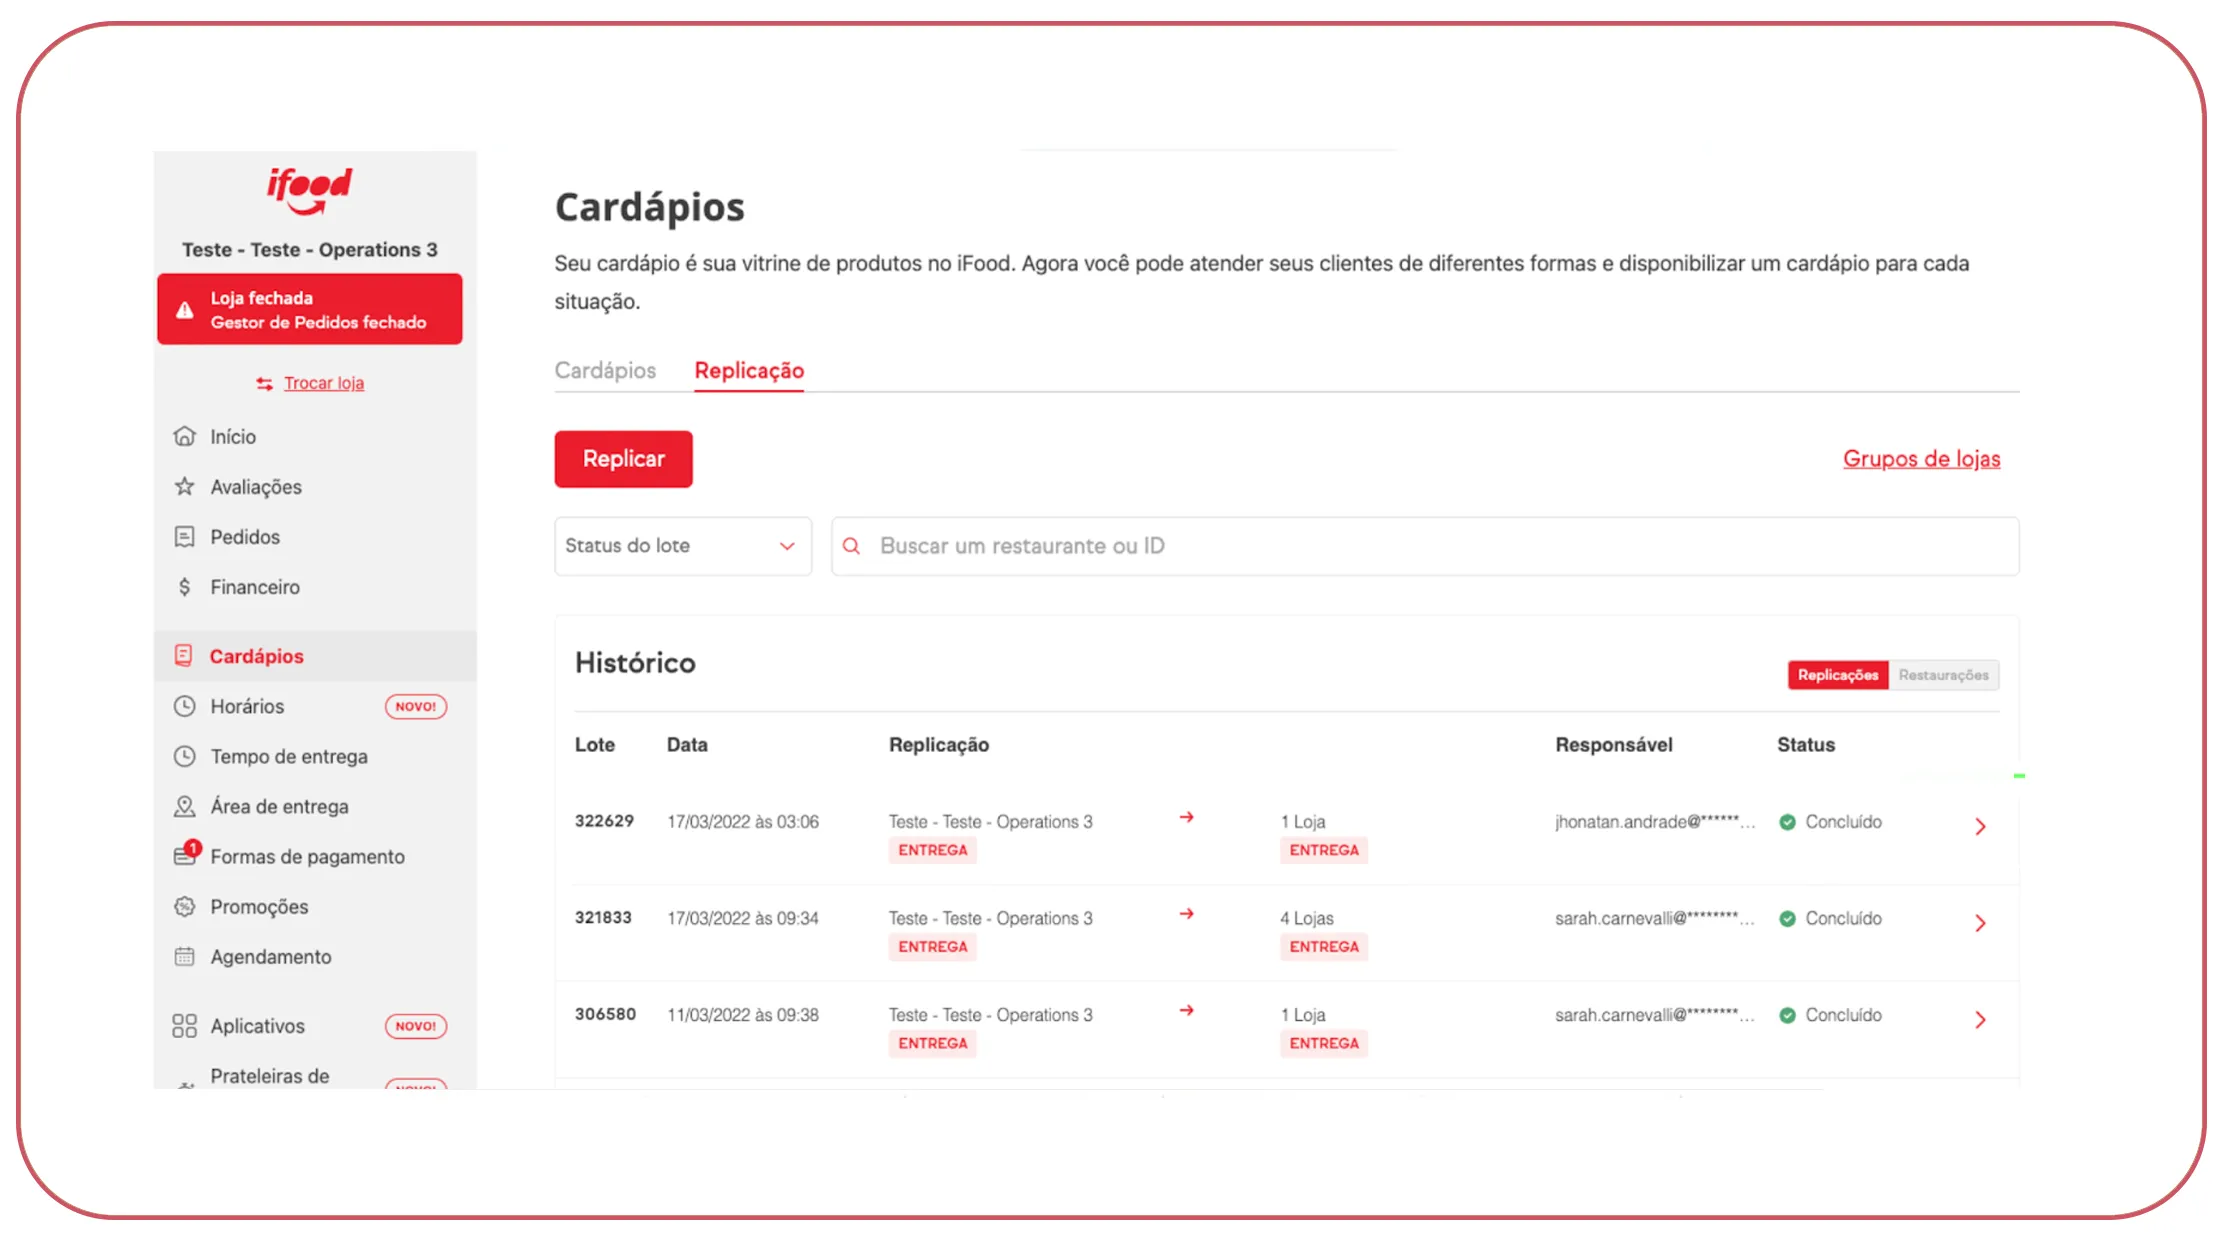Click the star icon next to Avaliações
This screenshot has height=1240, width=2223.
tap(185, 486)
